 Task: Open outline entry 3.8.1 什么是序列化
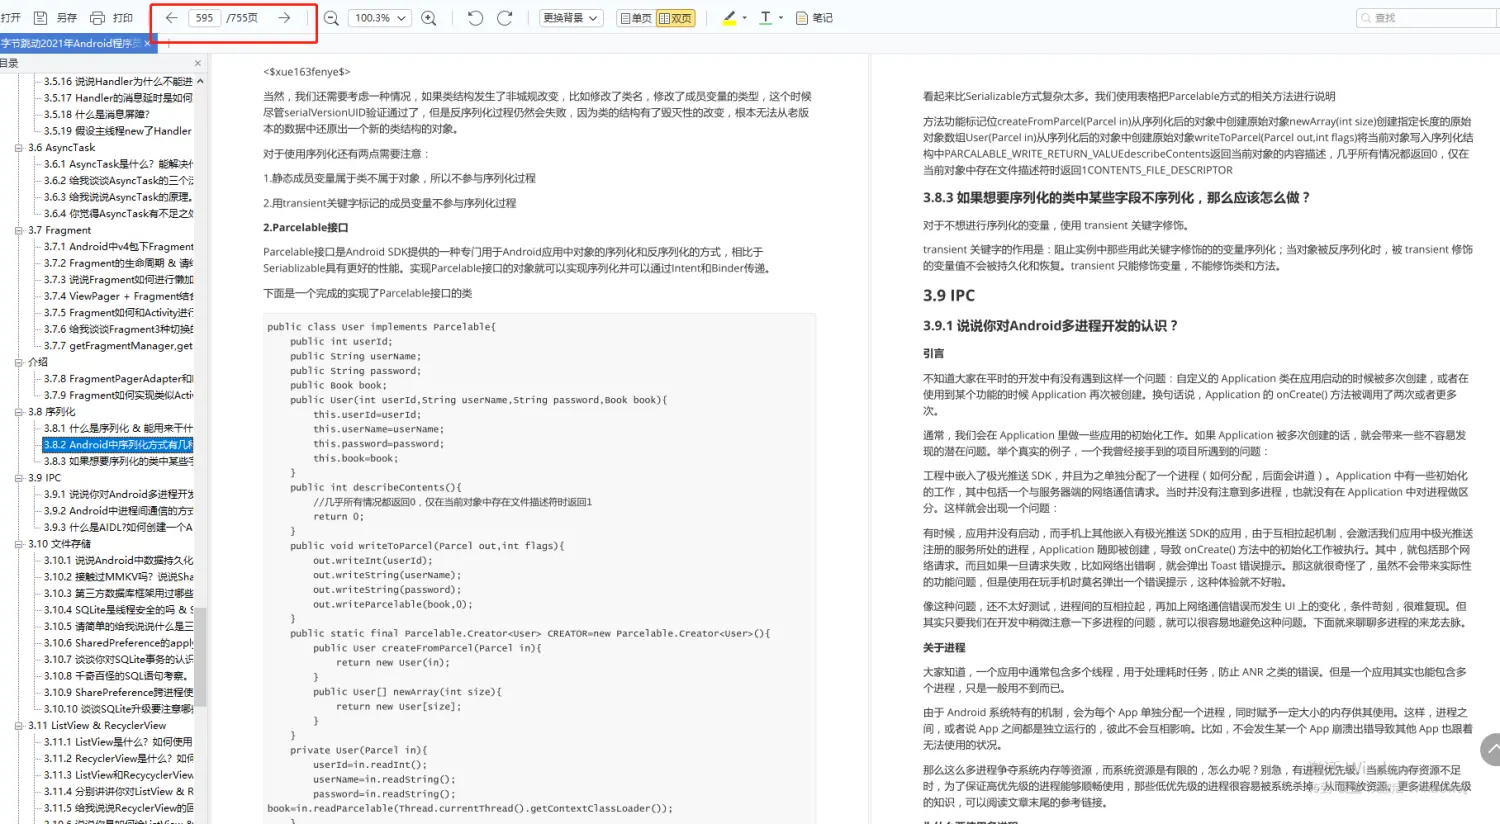click(118, 428)
